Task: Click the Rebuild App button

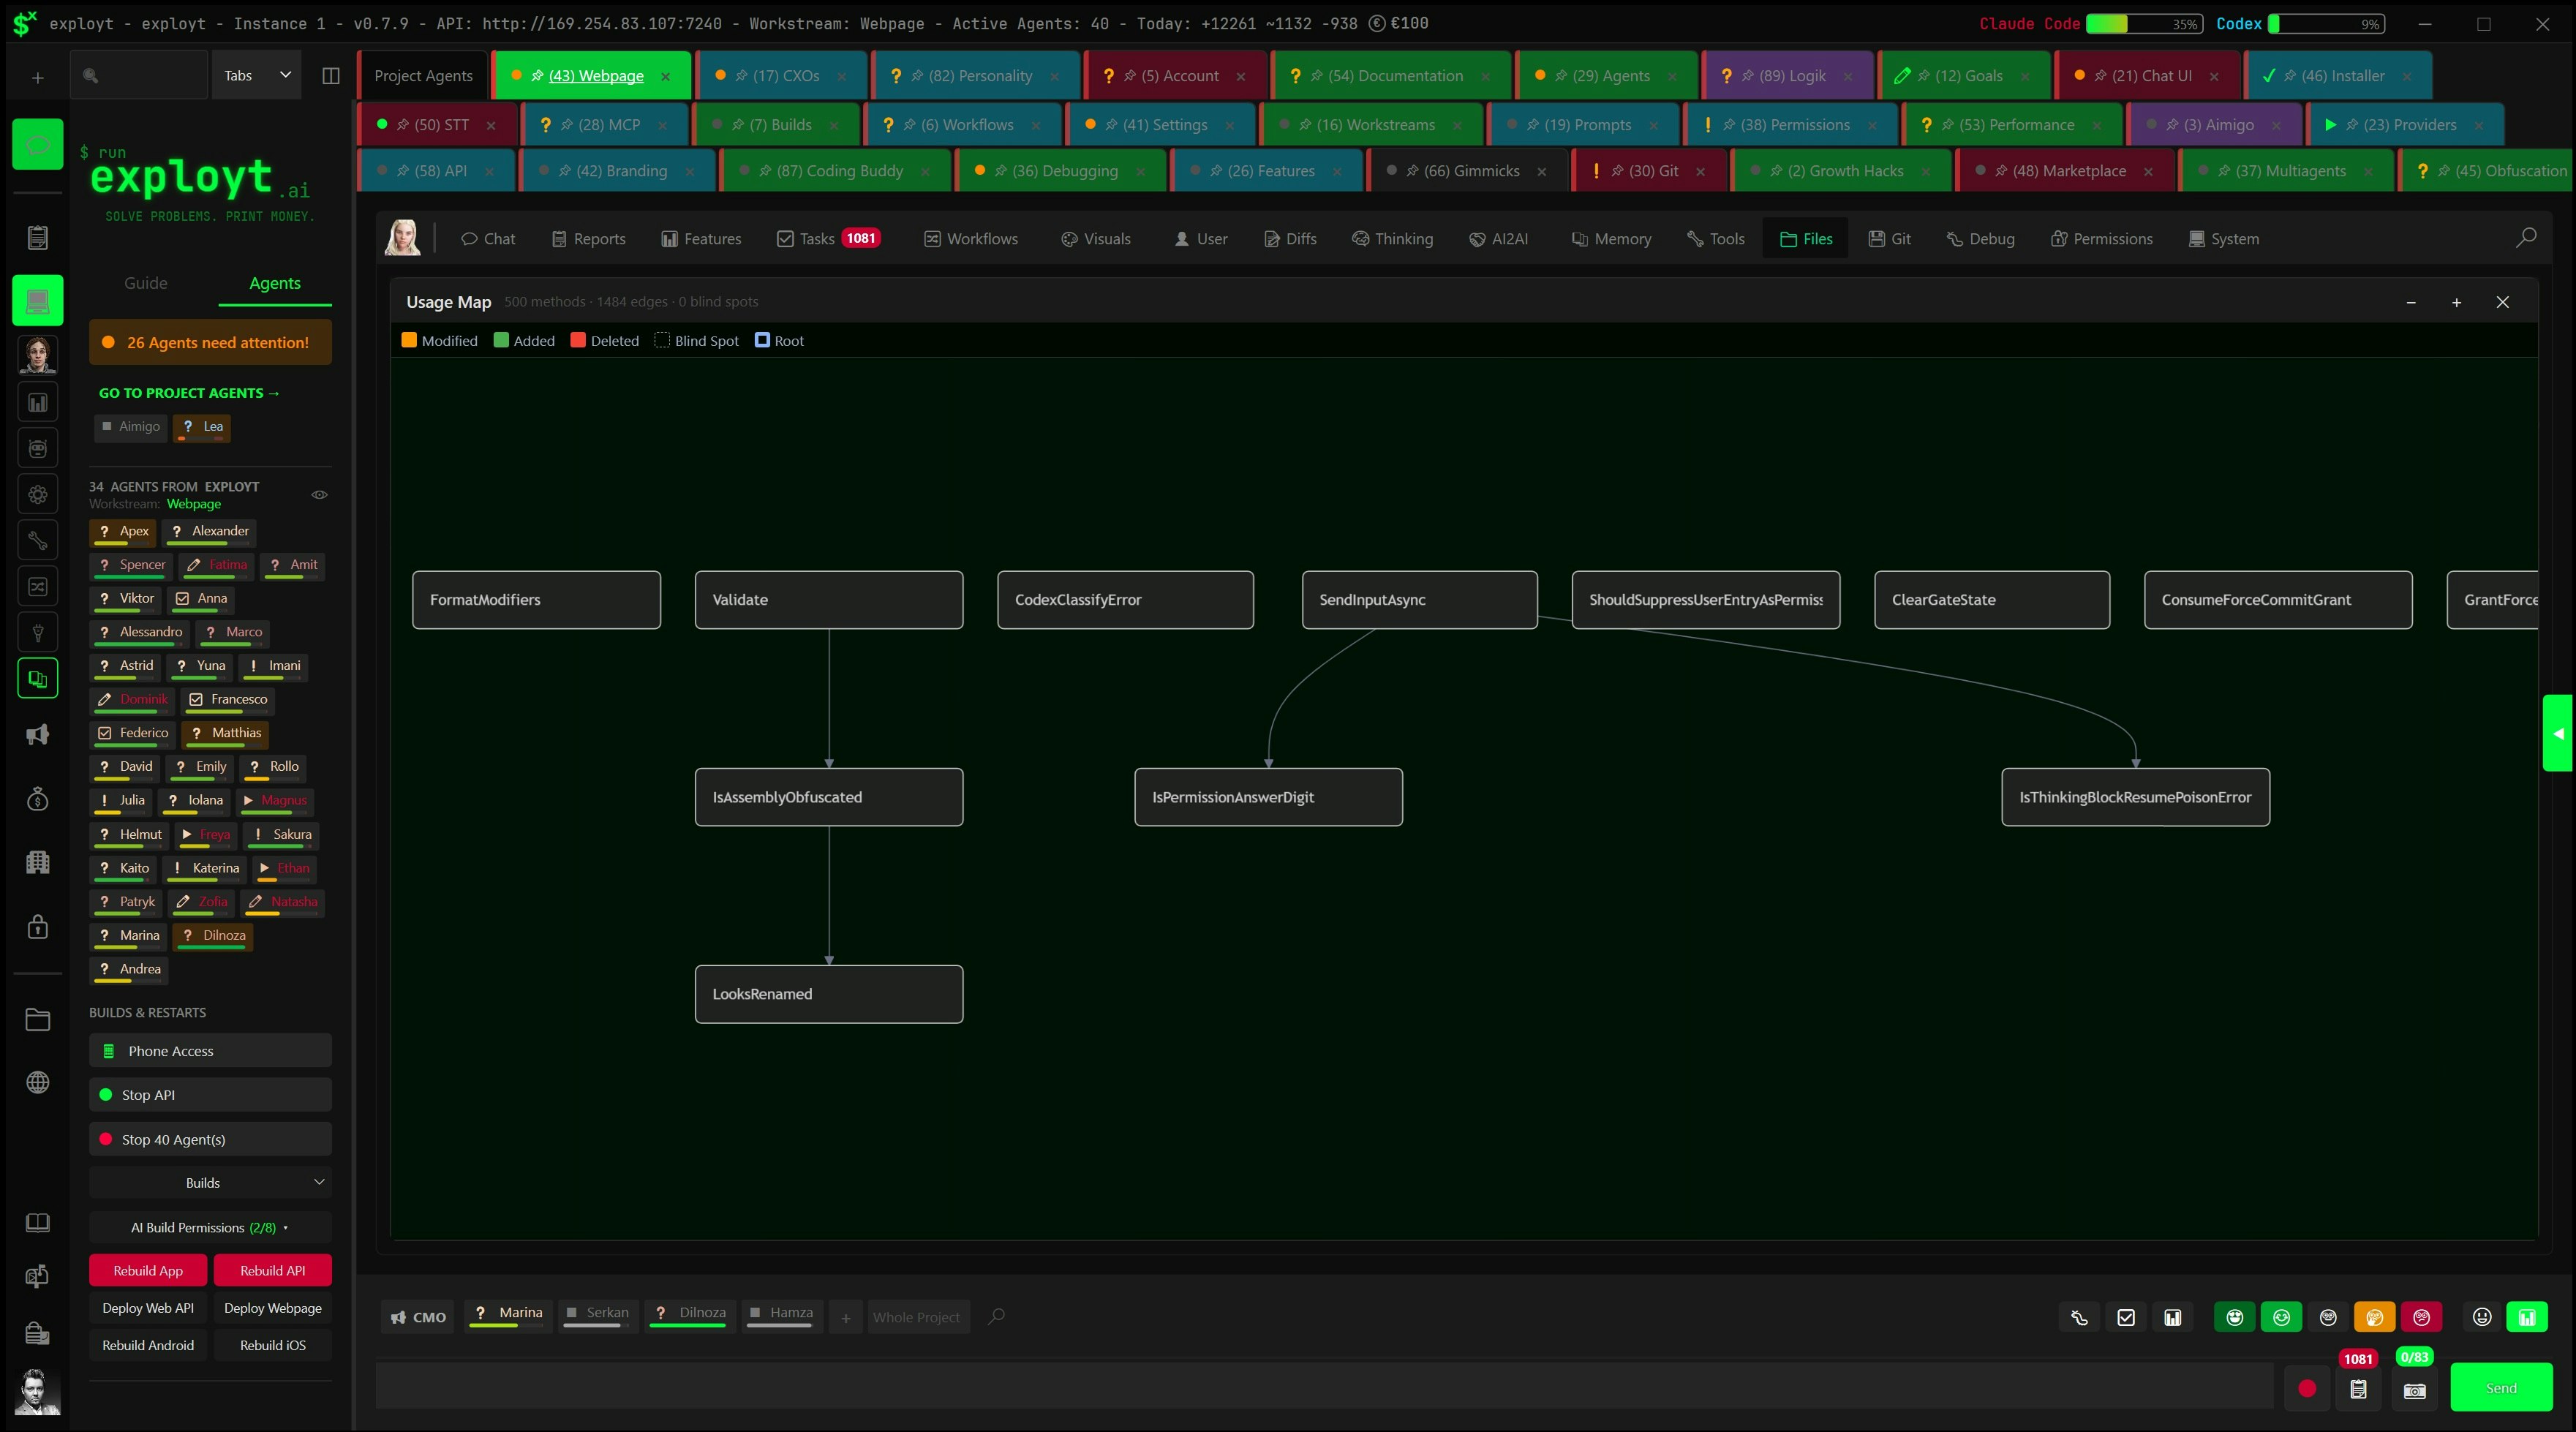Action: (148, 1270)
